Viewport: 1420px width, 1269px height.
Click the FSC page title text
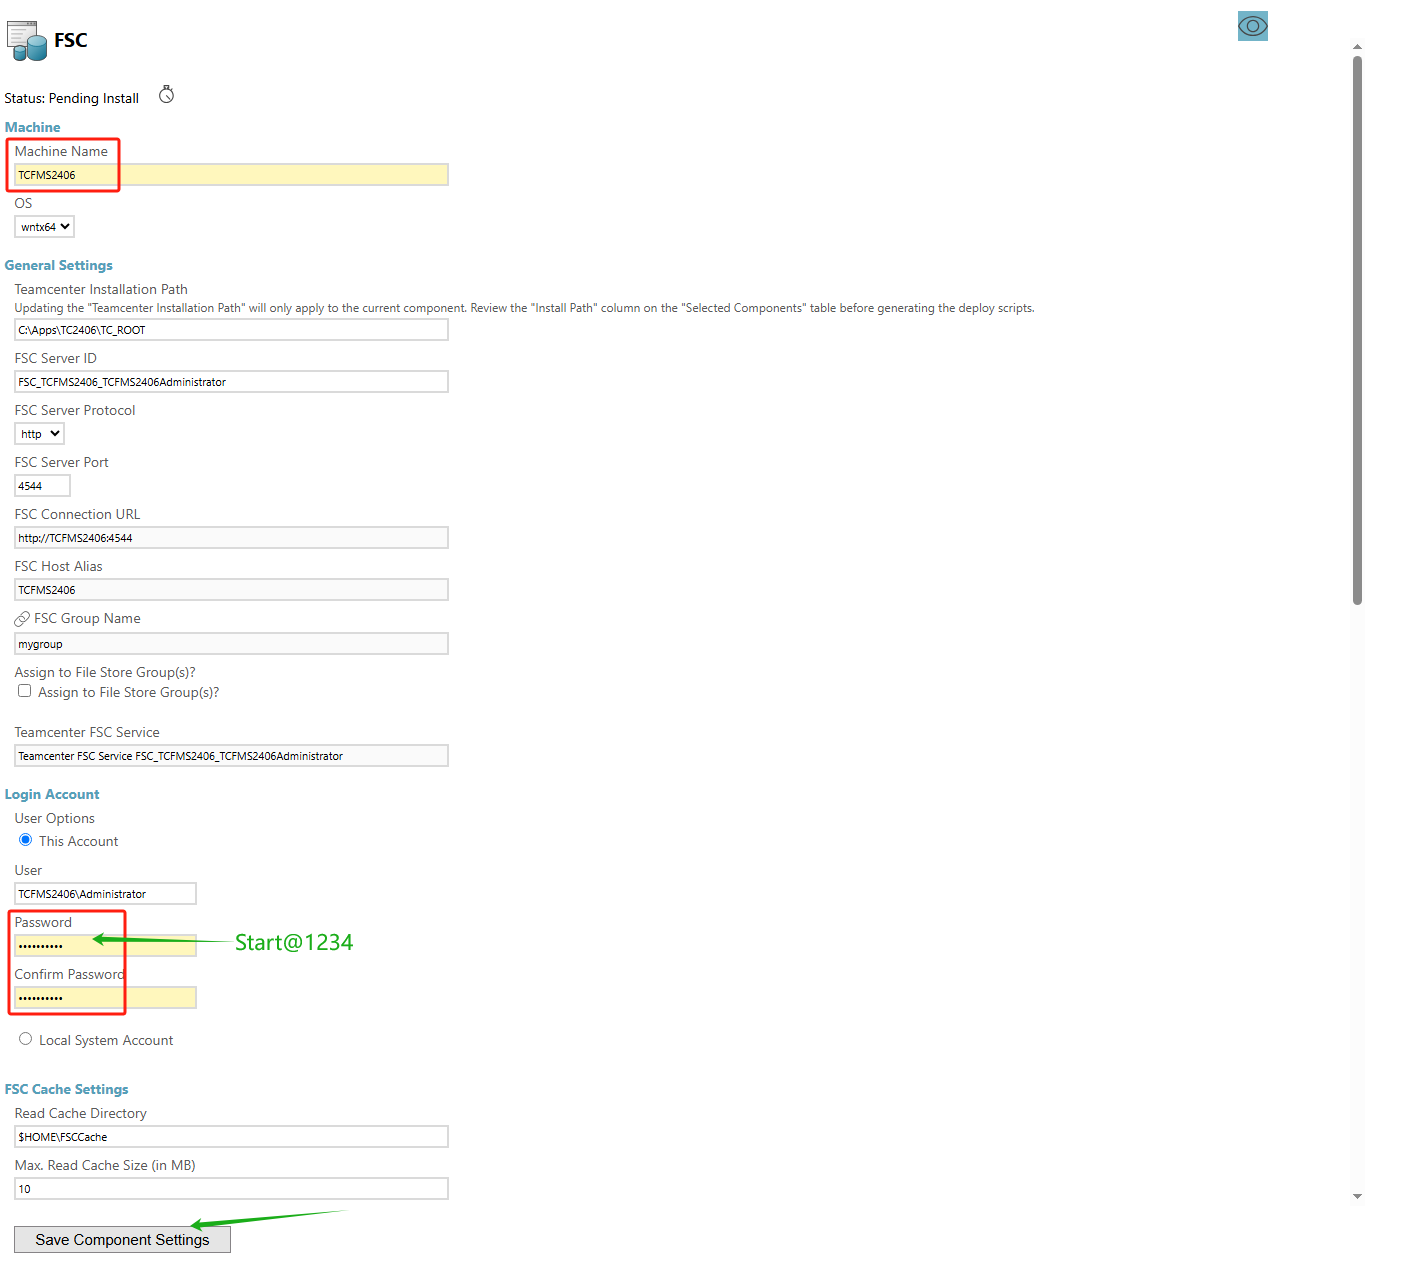(x=71, y=40)
